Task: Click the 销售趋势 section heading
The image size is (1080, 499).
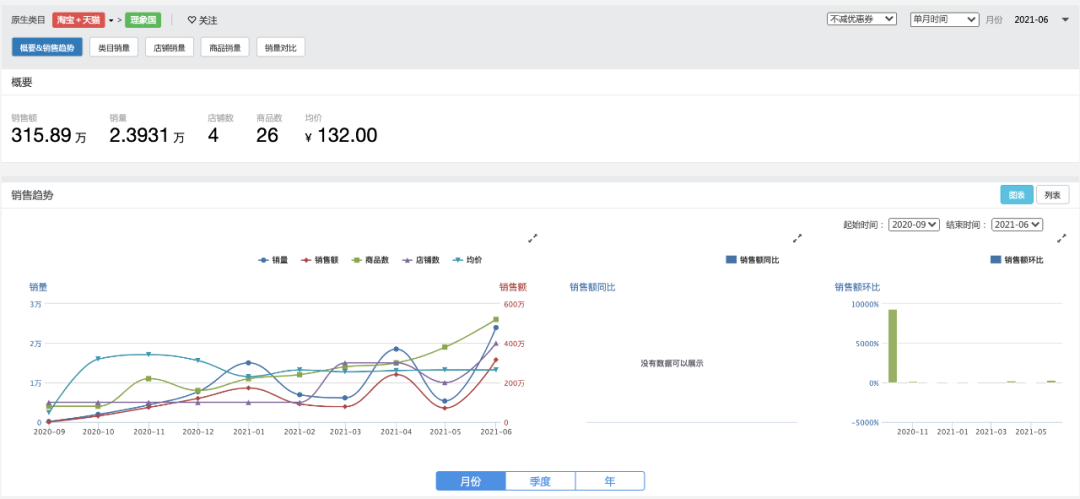Action: tap(32, 195)
